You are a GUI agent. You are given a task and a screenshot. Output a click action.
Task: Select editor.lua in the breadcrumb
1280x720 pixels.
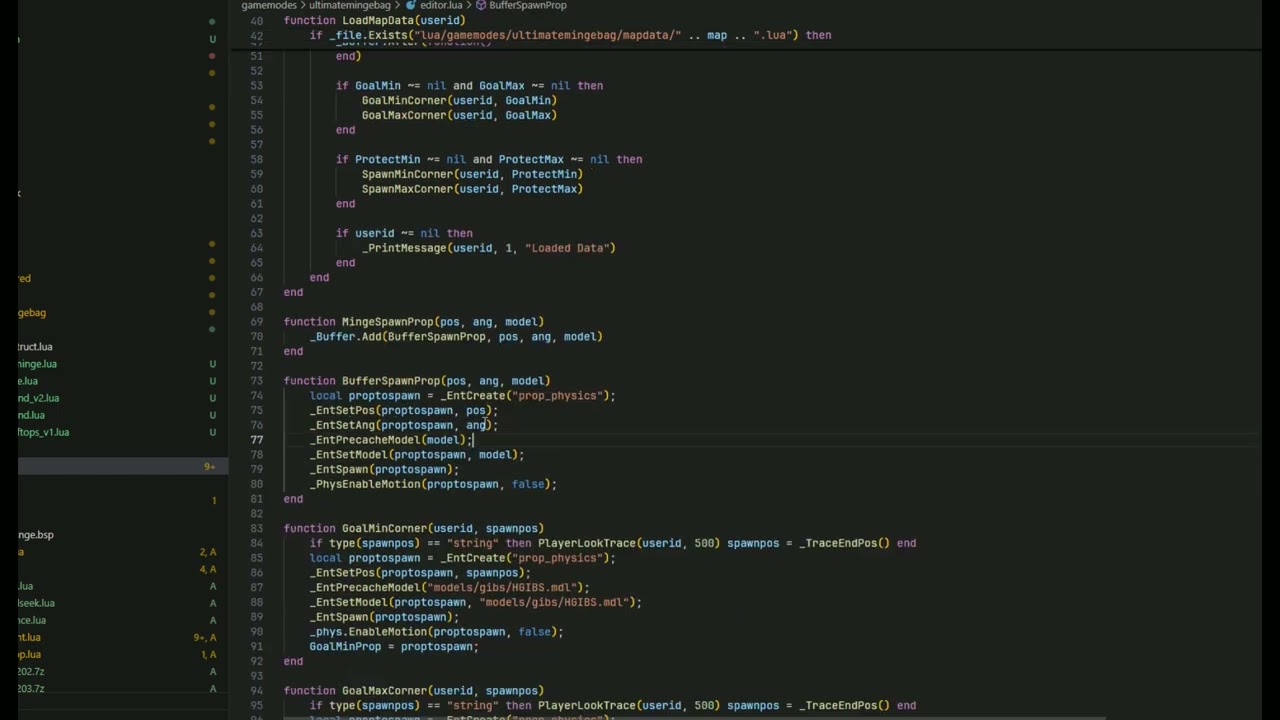pos(441,5)
